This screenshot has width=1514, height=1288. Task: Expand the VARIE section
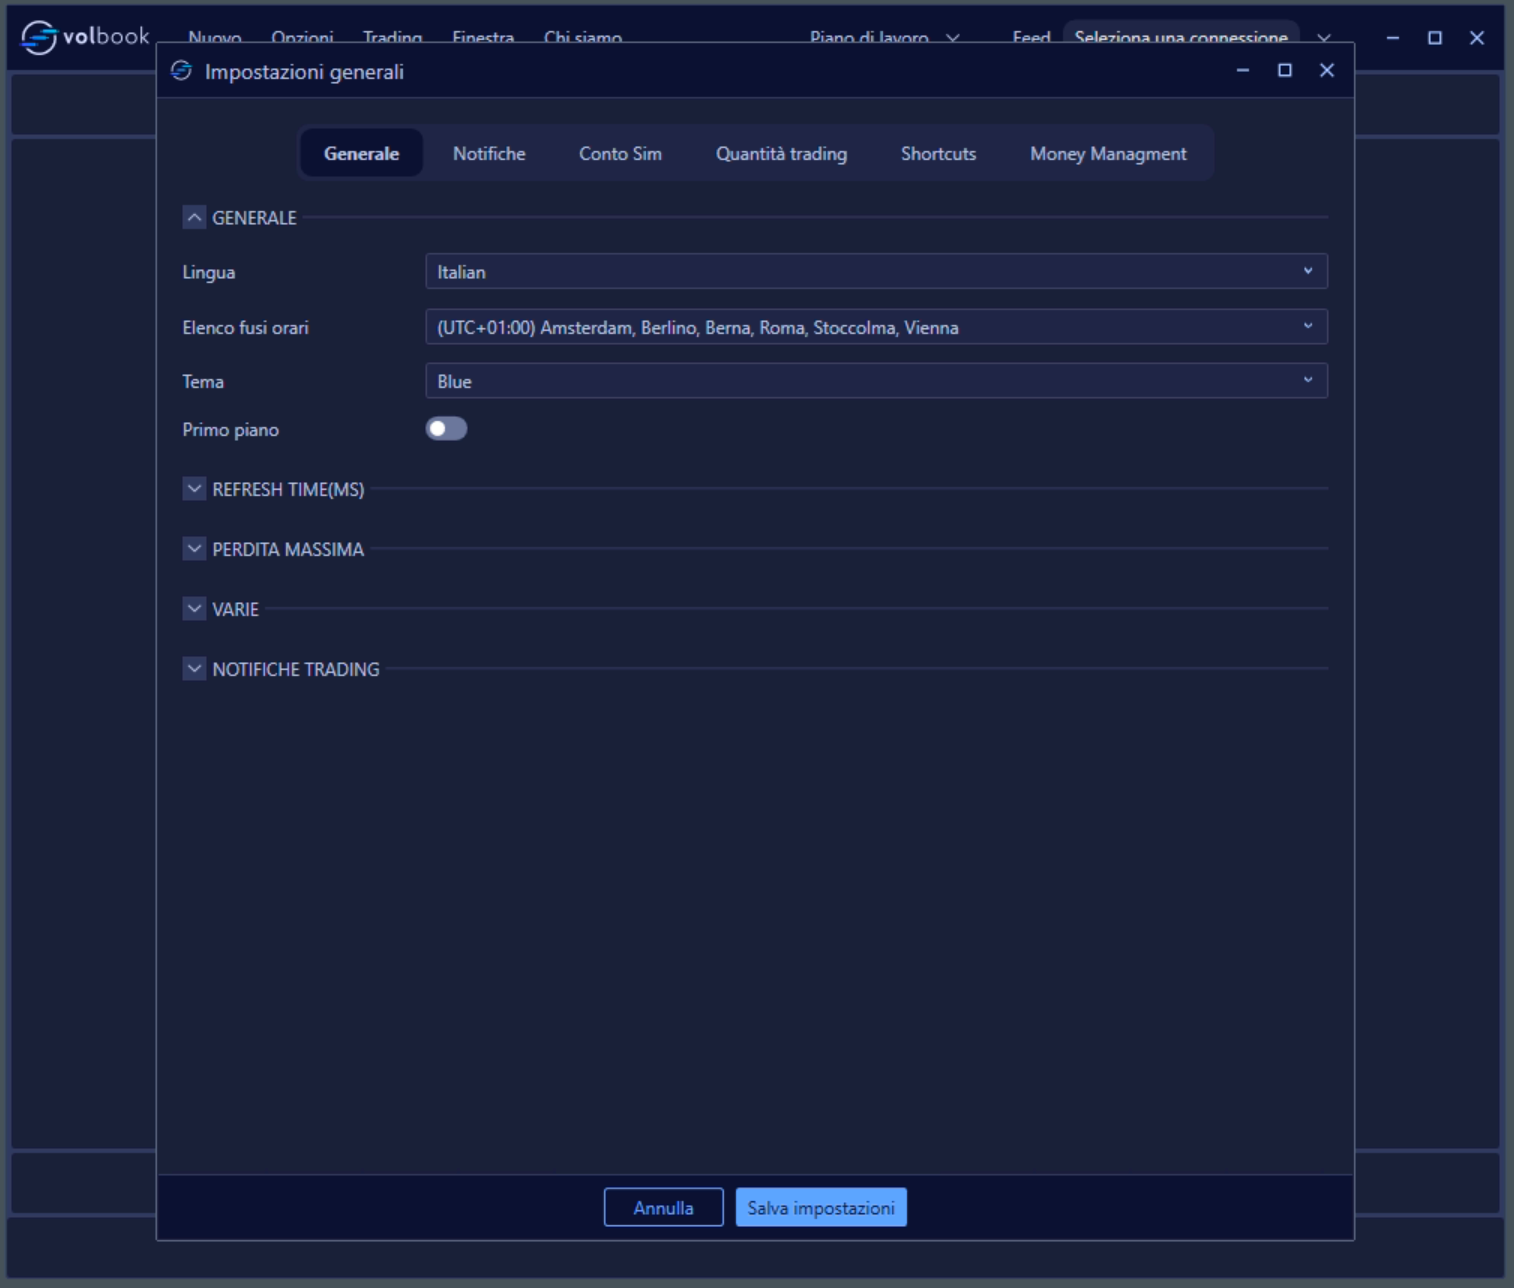pos(194,609)
